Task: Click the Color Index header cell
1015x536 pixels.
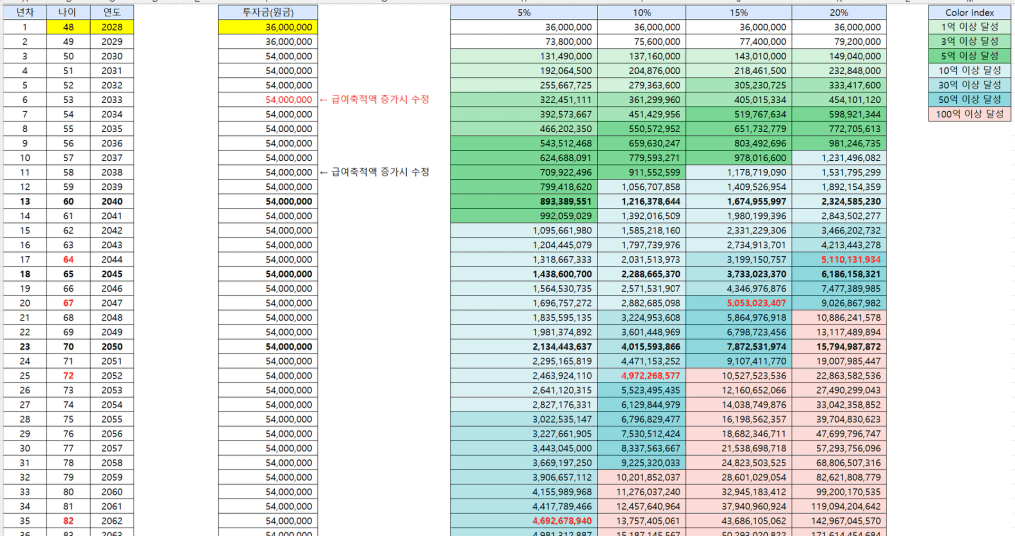Action: [969, 12]
